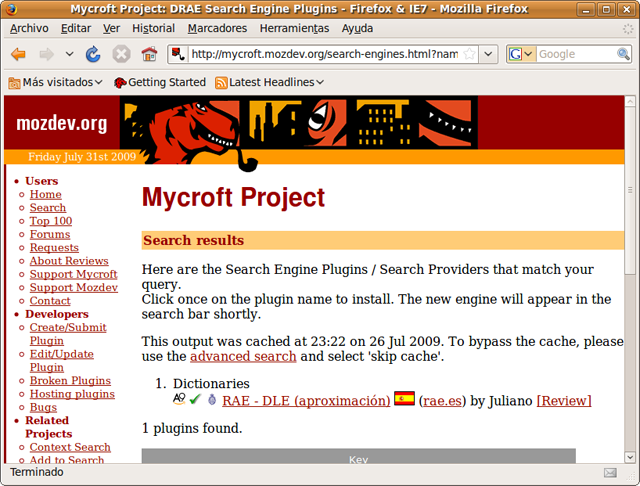This screenshot has height=486, width=640.
Task: Click inside the Google search field
Action: (x=574, y=54)
